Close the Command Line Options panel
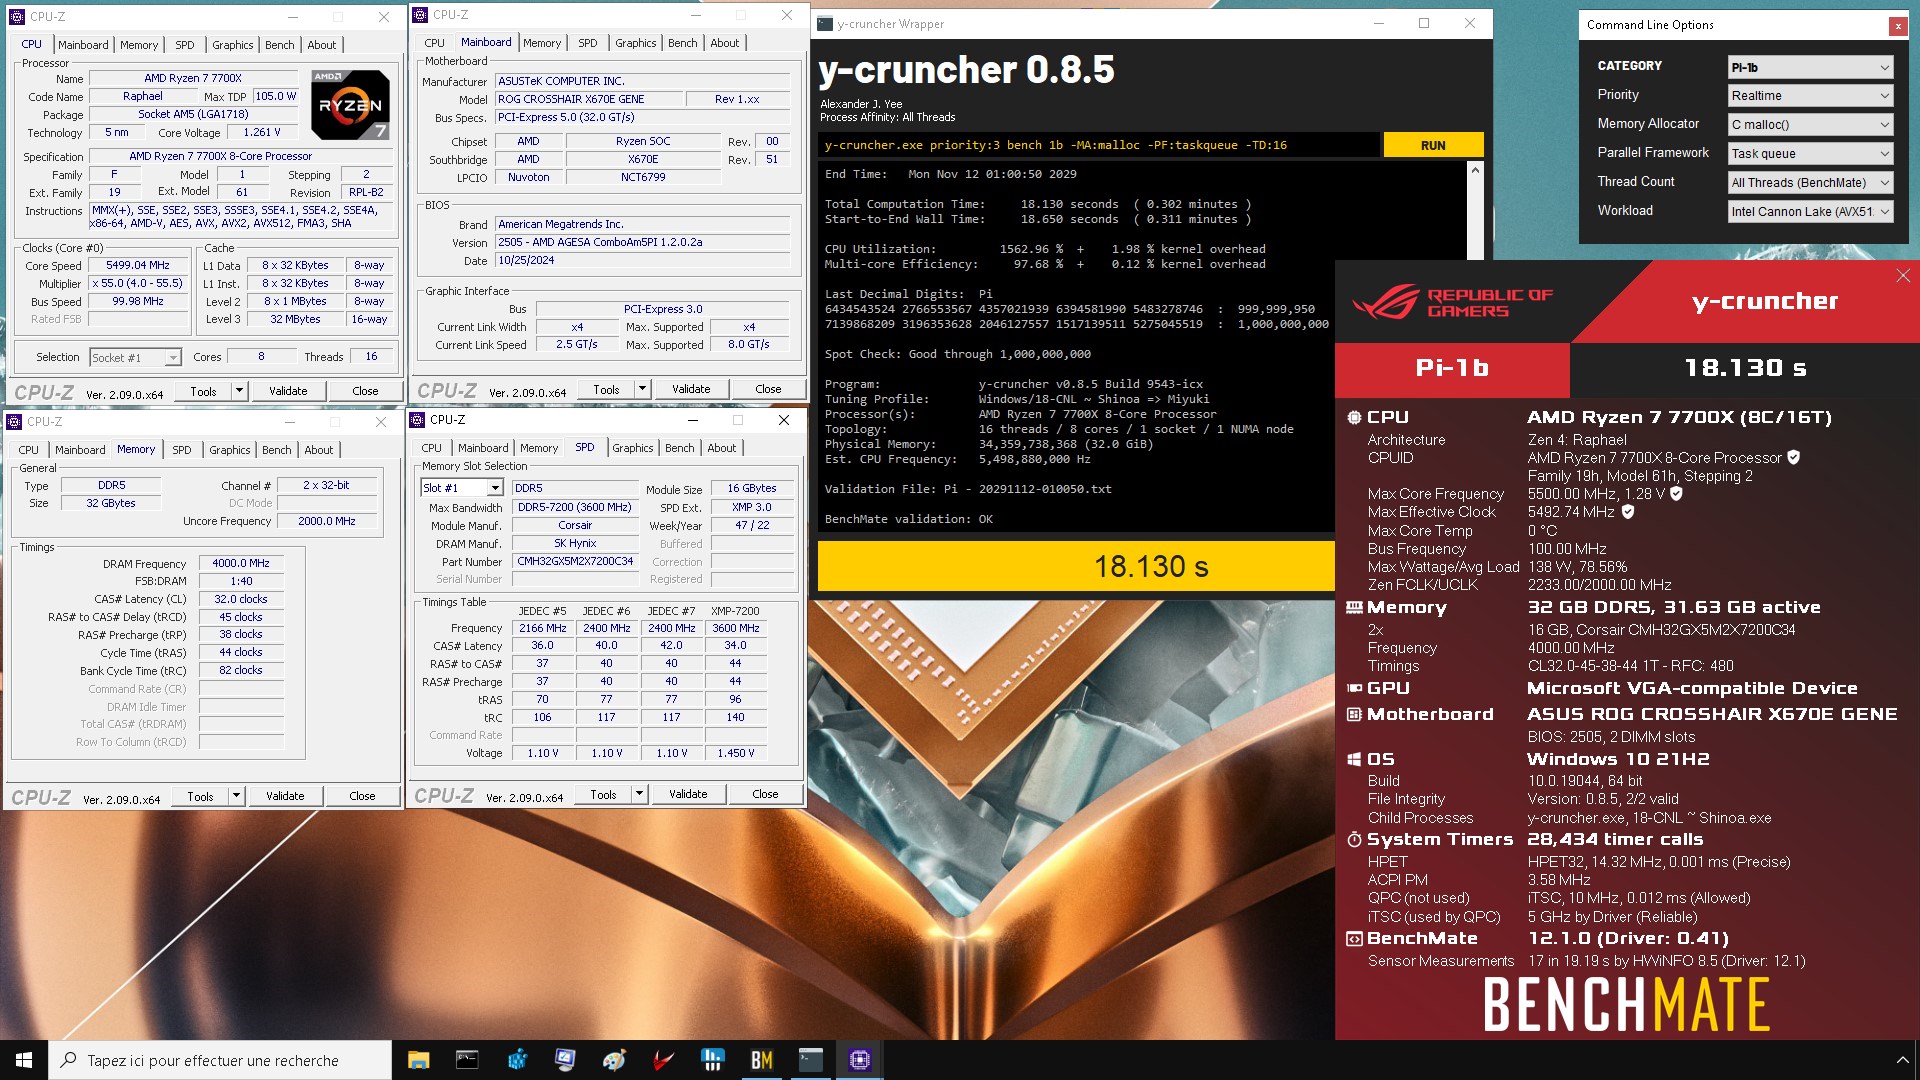 [1897, 26]
